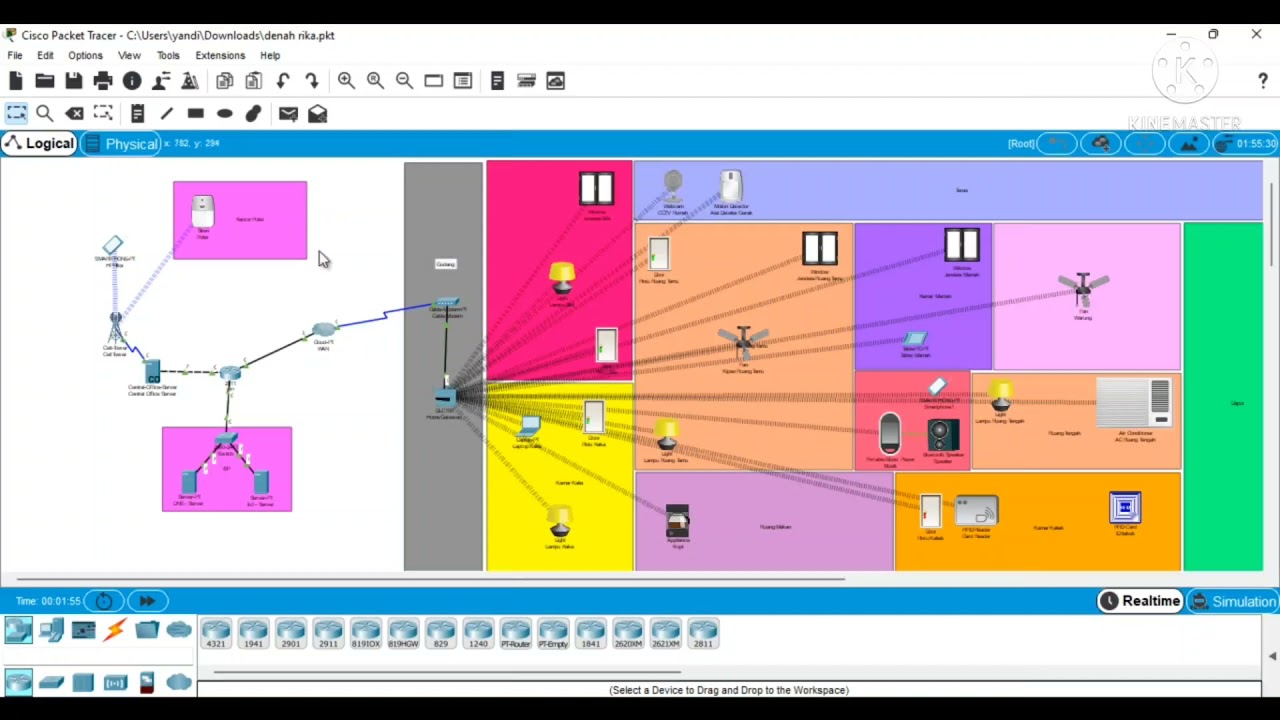This screenshot has width=1280, height=720.
Task: Open the Network Information icon
Action: point(132,81)
